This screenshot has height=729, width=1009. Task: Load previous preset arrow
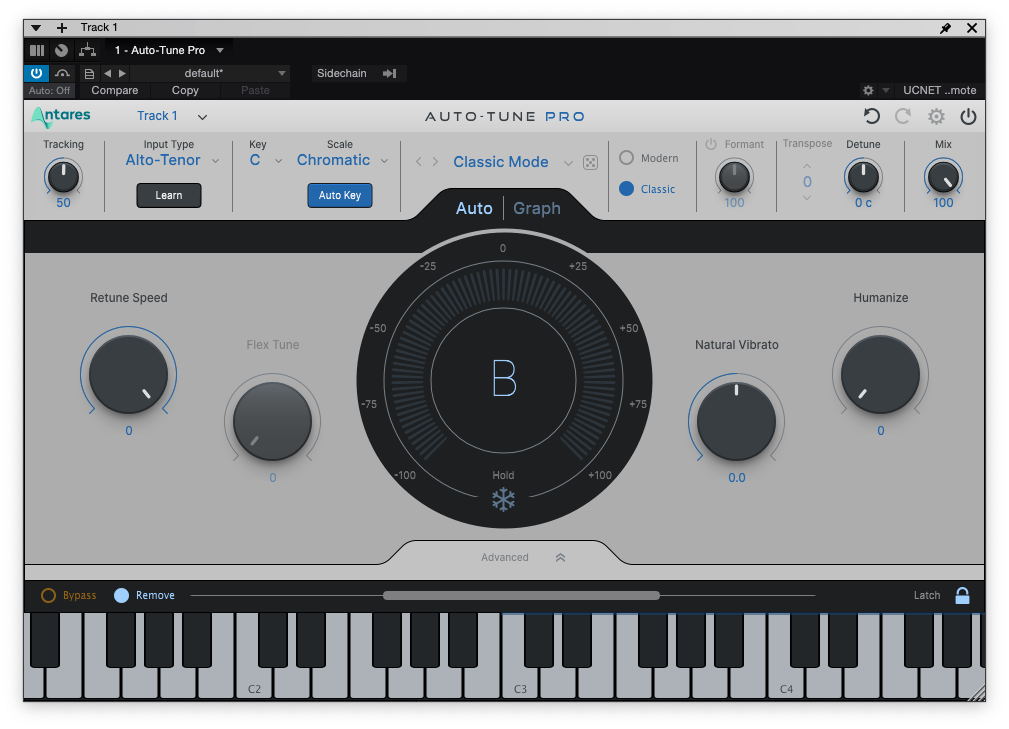[107, 73]
